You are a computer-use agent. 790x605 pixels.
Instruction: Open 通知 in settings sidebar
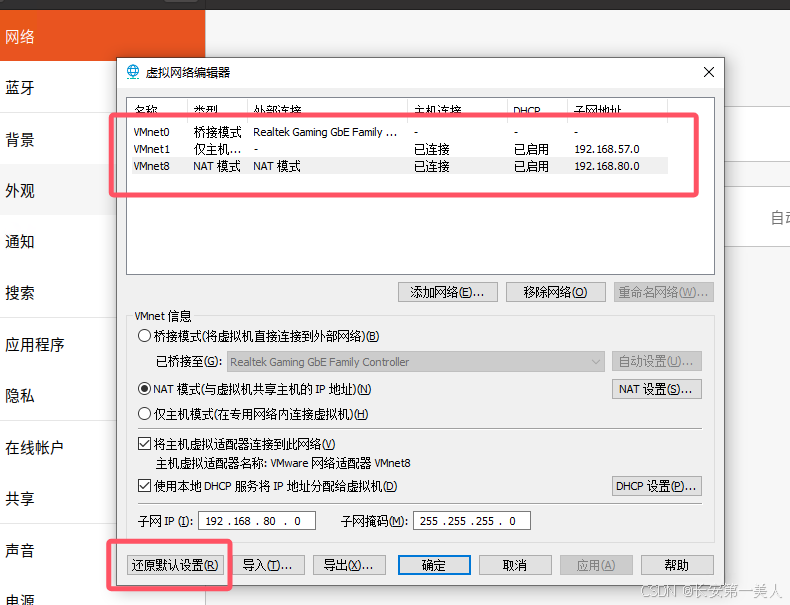(x=58, y=242)
